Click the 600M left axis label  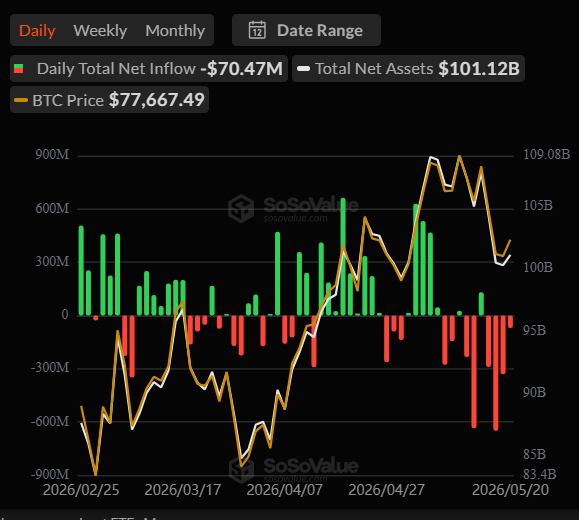(52, 209)
